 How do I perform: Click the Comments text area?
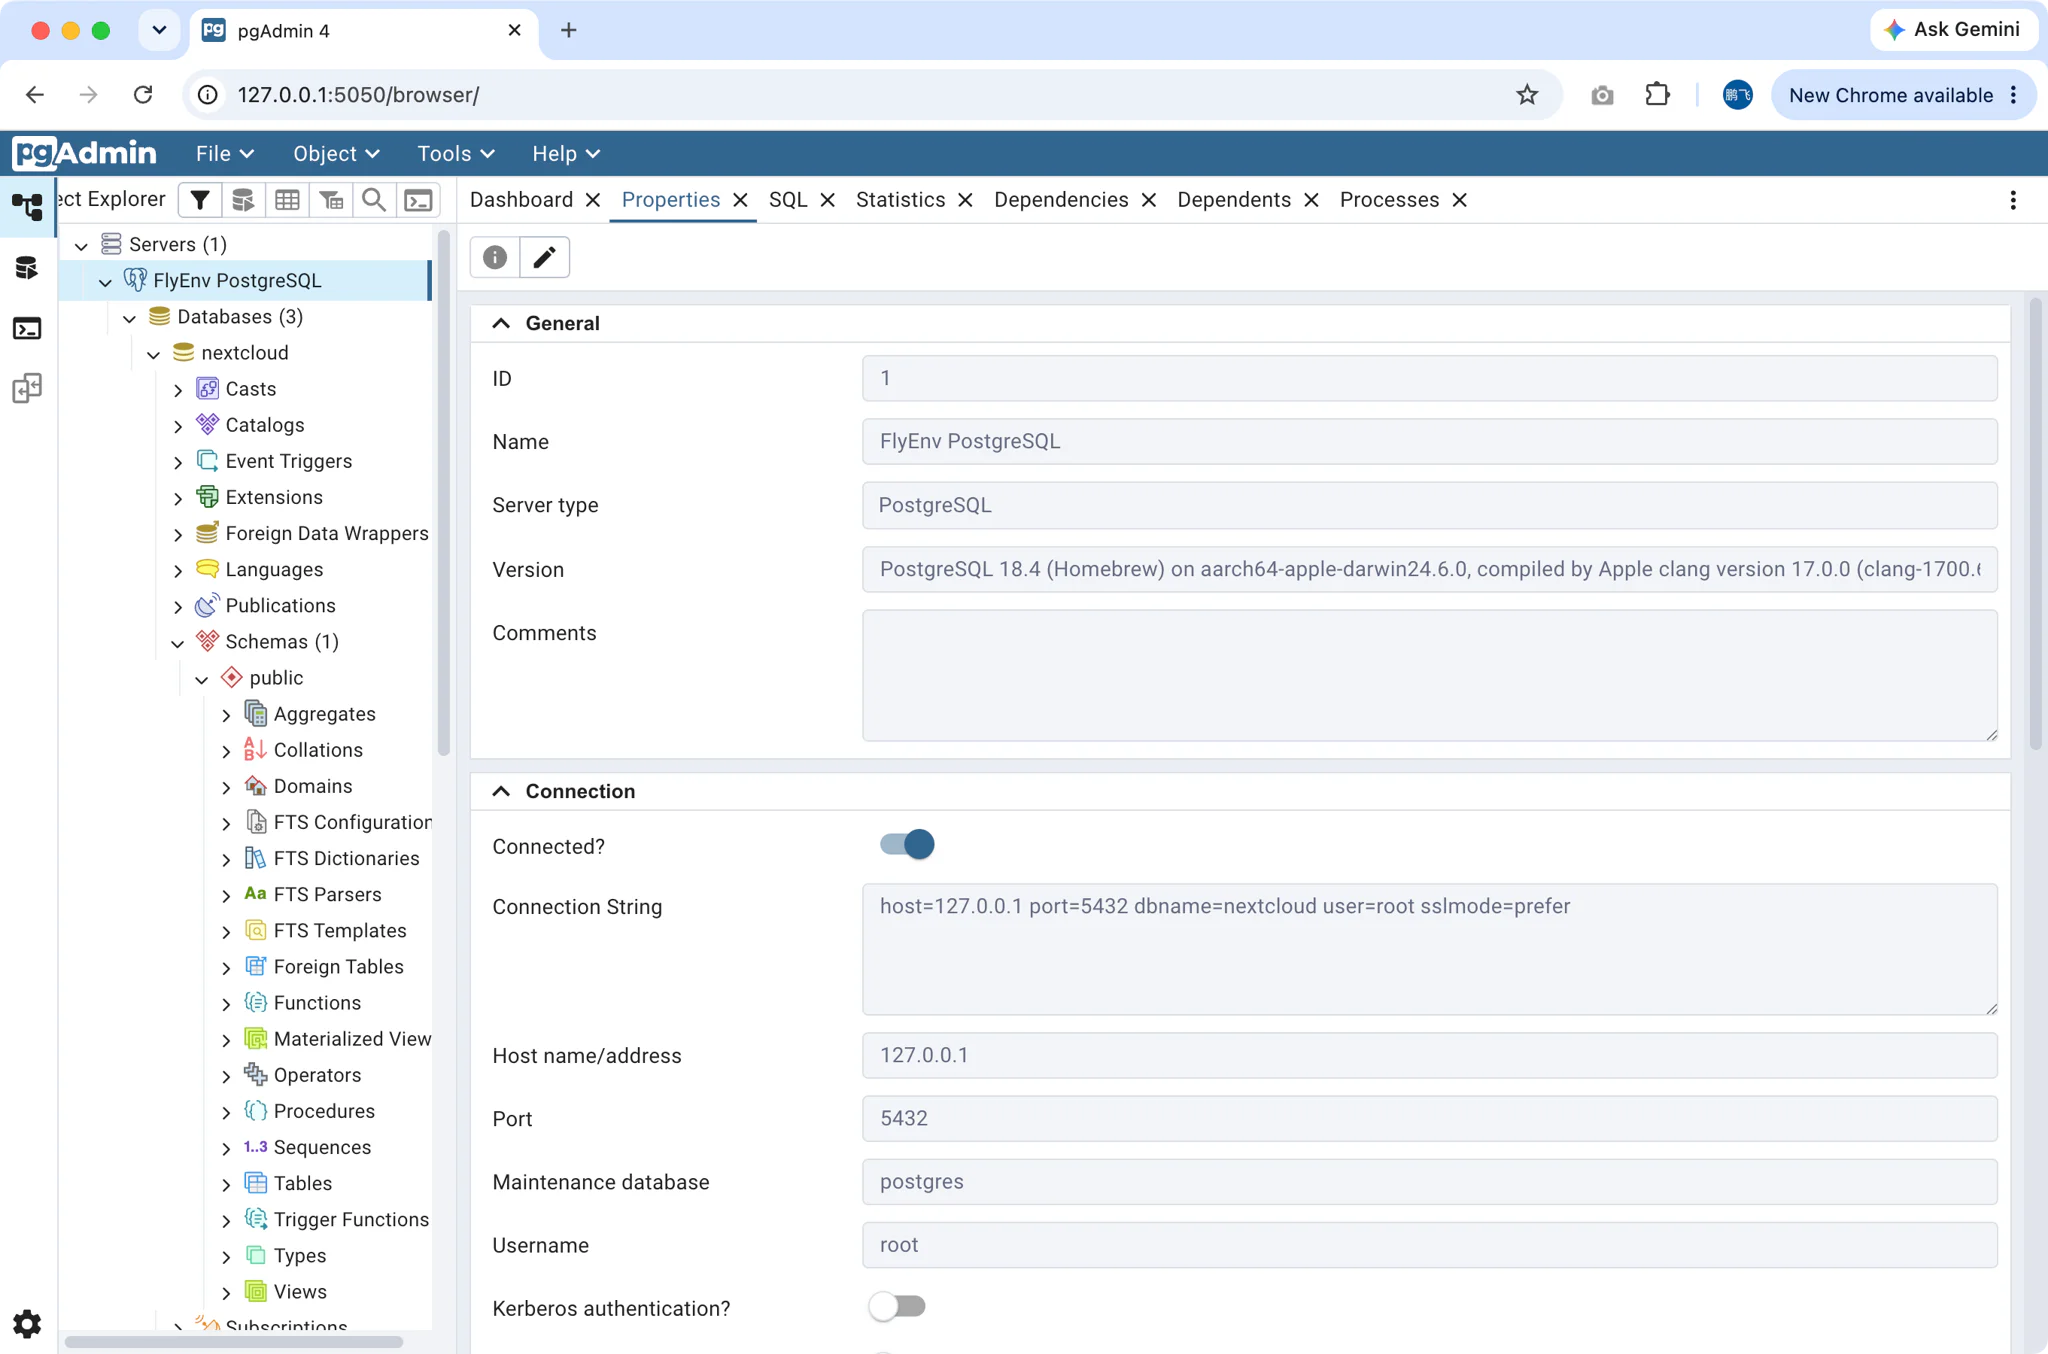pyautogui.click(x=1429, y=675)
